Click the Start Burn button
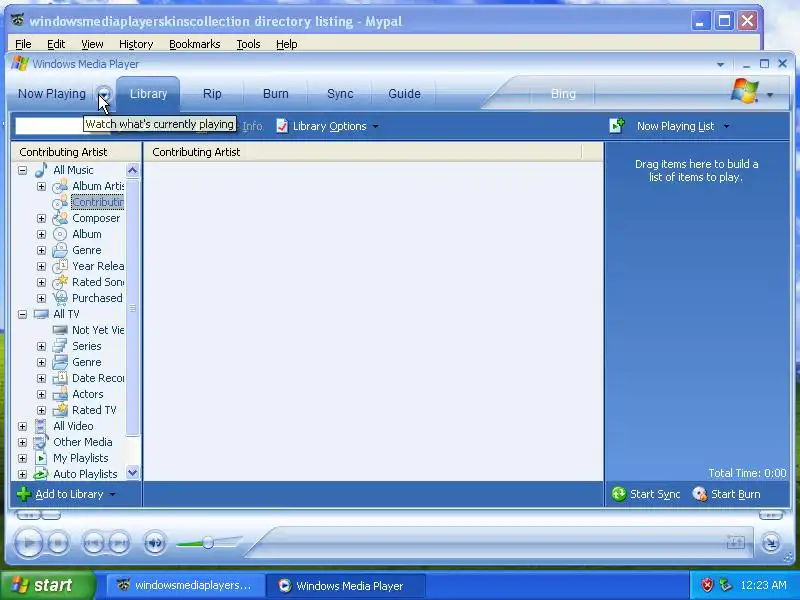This screenshot has width=800, height=600. pyautogui.click(x=727, y=494)
